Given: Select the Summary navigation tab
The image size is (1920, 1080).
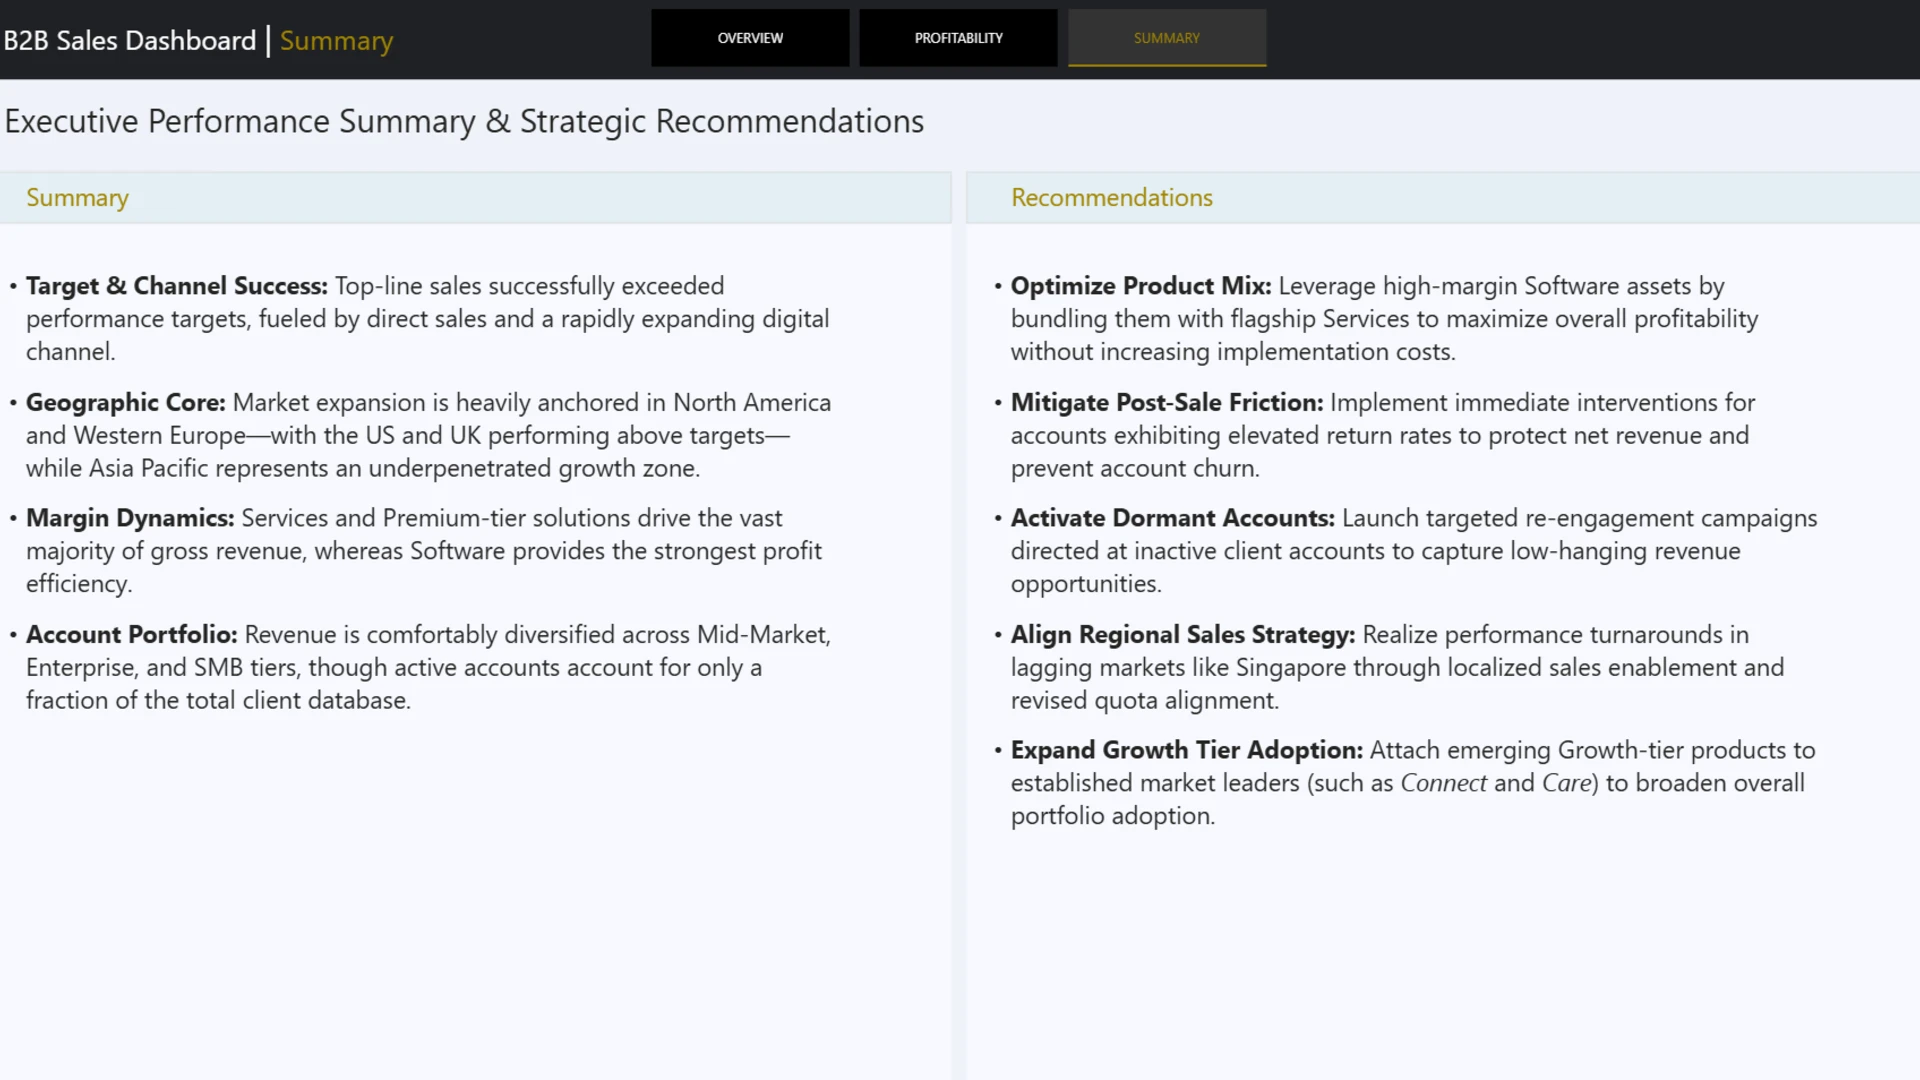Looking at the screenshot, I should click(x=1167, y=38).
